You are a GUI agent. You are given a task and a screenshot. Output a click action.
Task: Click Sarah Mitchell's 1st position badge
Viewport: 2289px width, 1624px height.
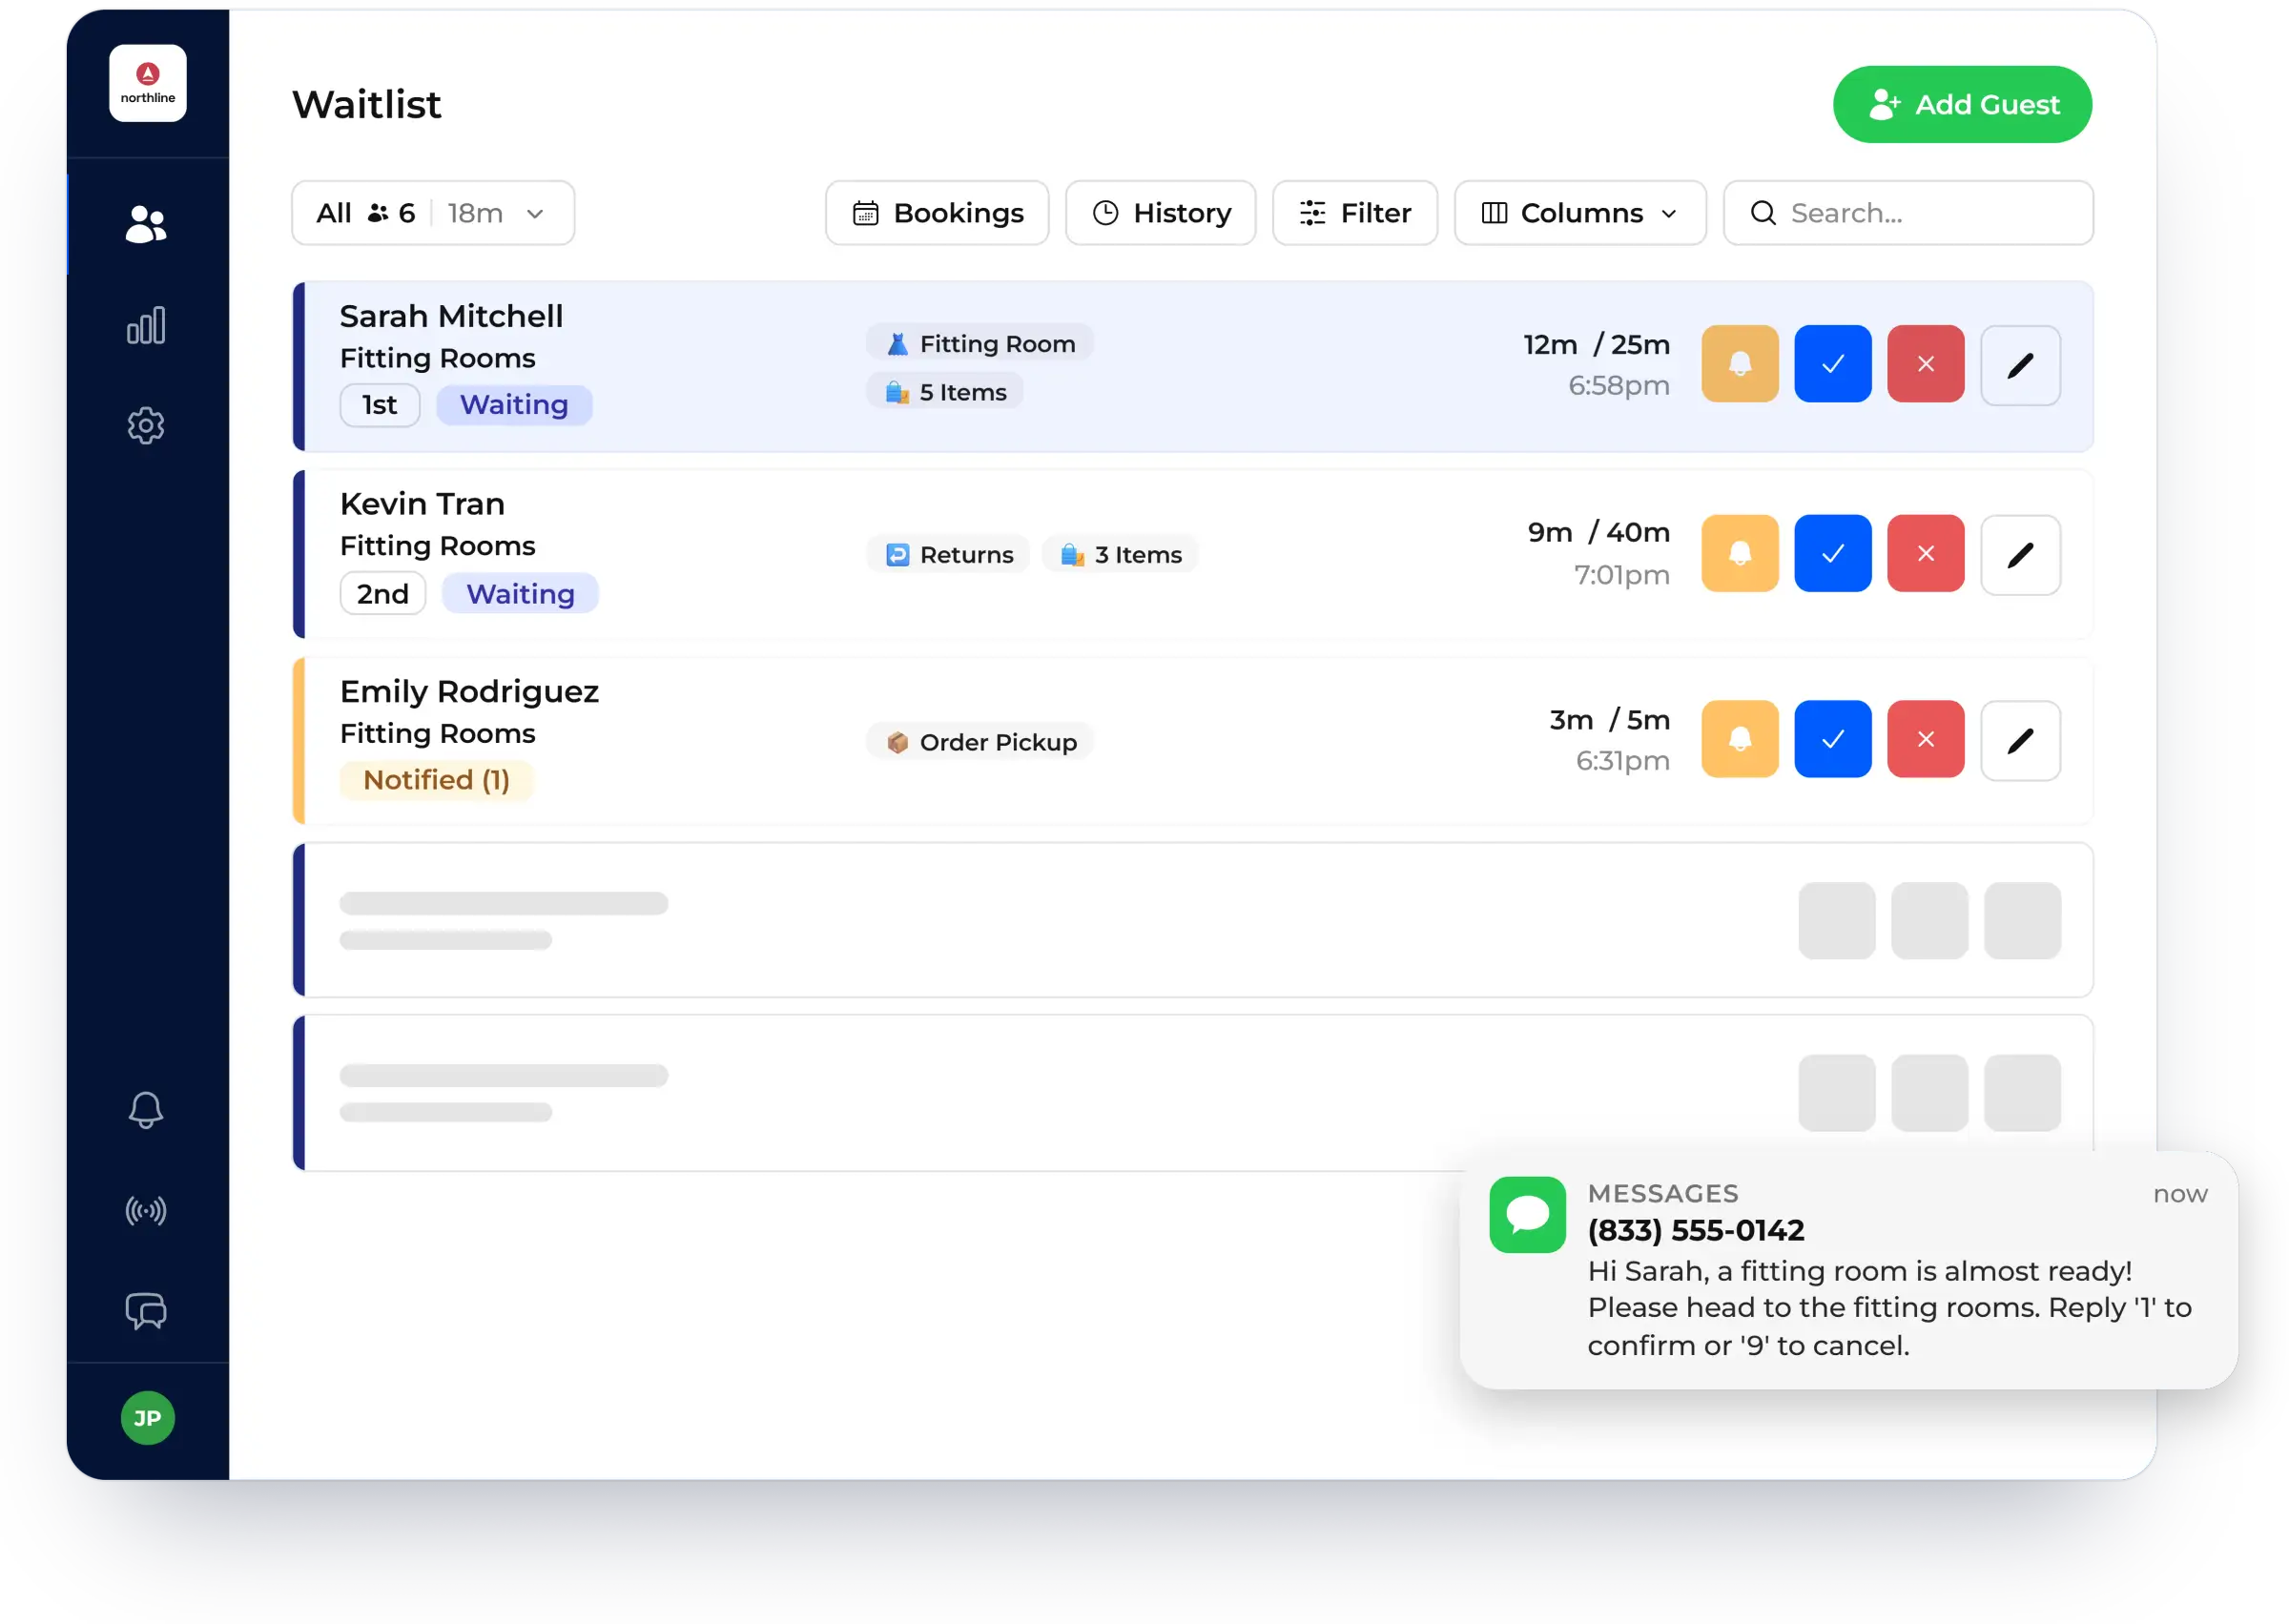[380, 405]
